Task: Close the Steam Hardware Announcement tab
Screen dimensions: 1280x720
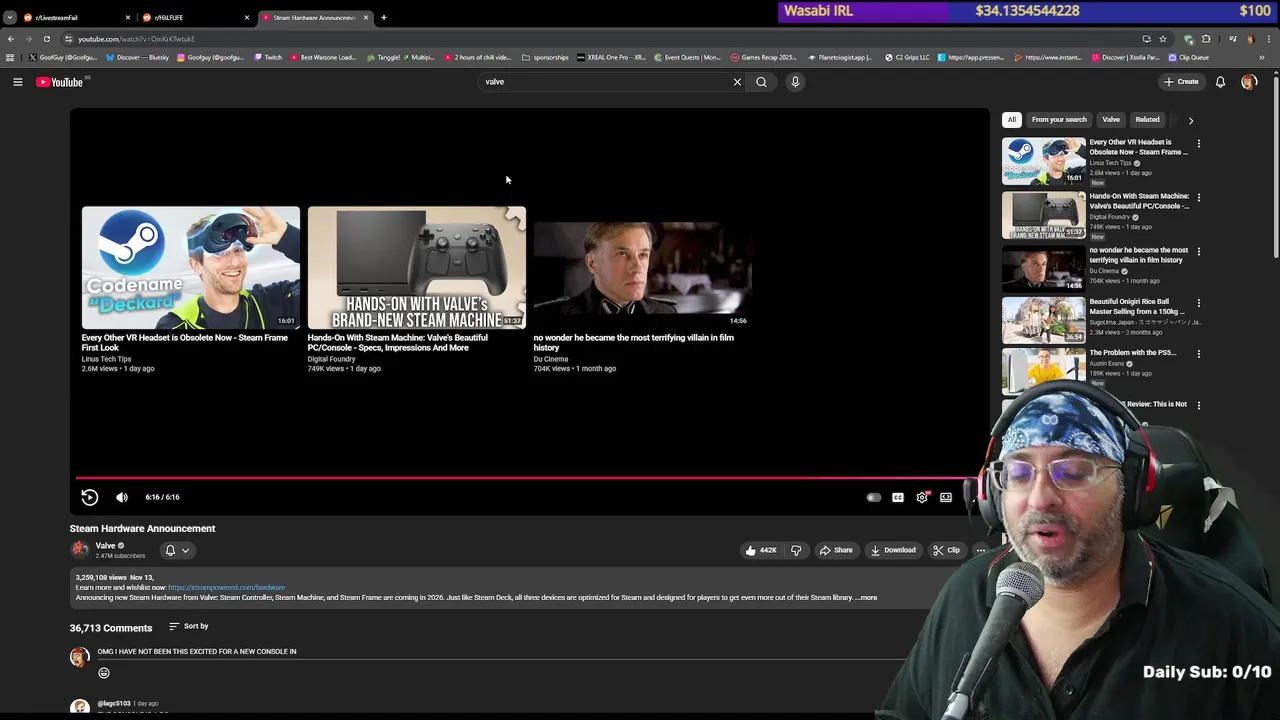Action: point(366,17)
